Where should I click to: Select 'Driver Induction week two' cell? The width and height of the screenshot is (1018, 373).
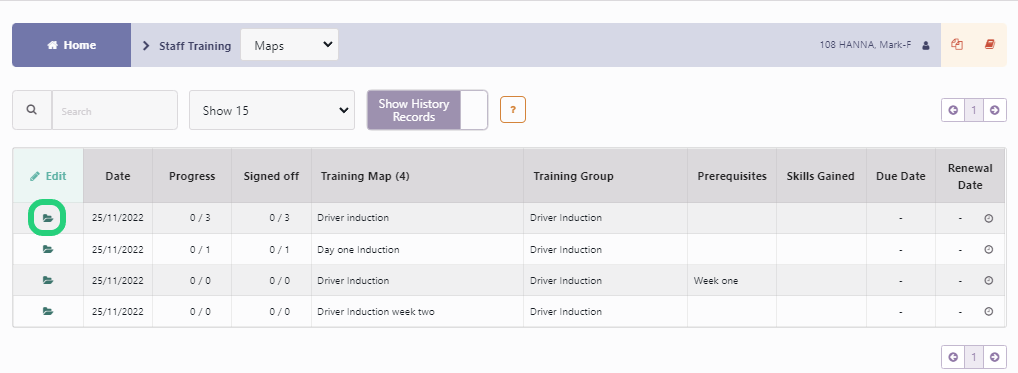417,311
